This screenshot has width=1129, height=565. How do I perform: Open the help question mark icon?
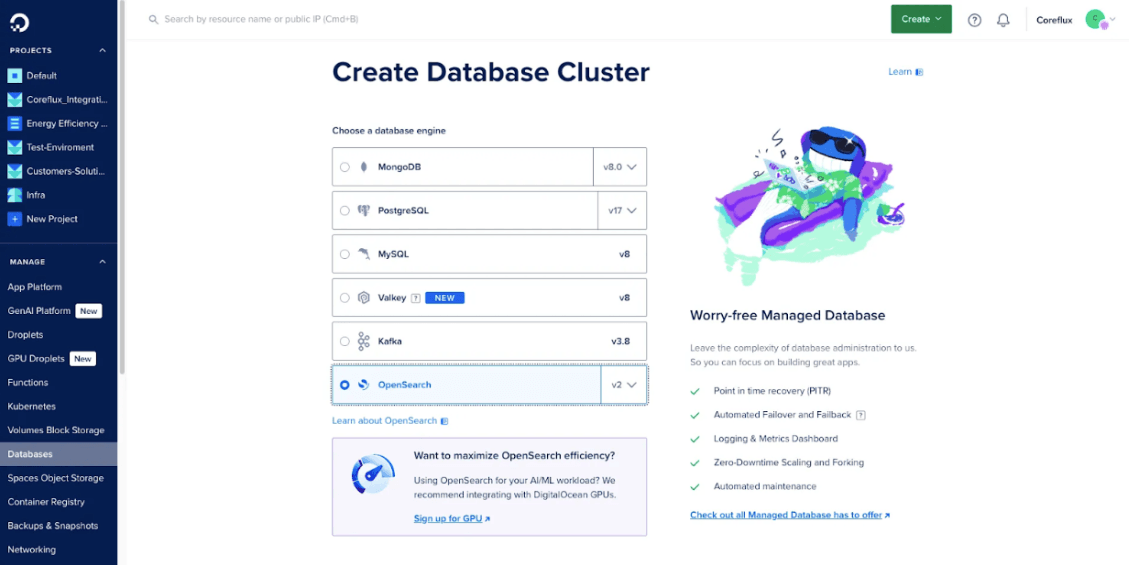tap(974, 20)
